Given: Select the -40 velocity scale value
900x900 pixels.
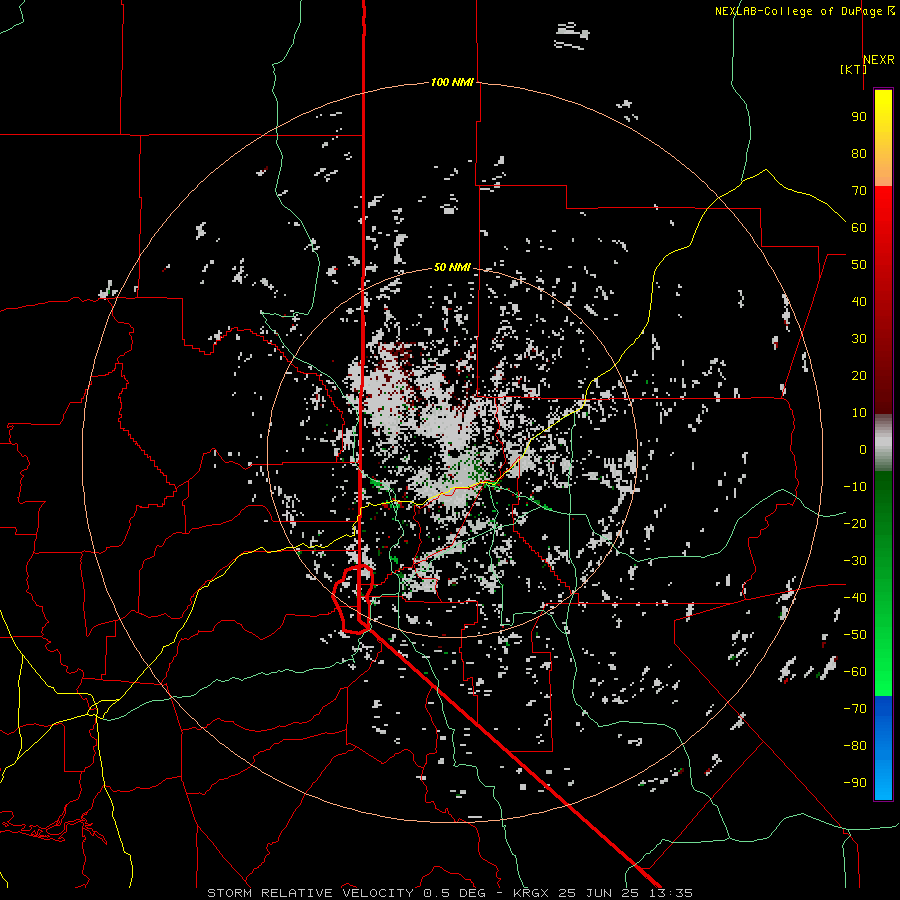Looking at the screenshot, I should (855, 598).
